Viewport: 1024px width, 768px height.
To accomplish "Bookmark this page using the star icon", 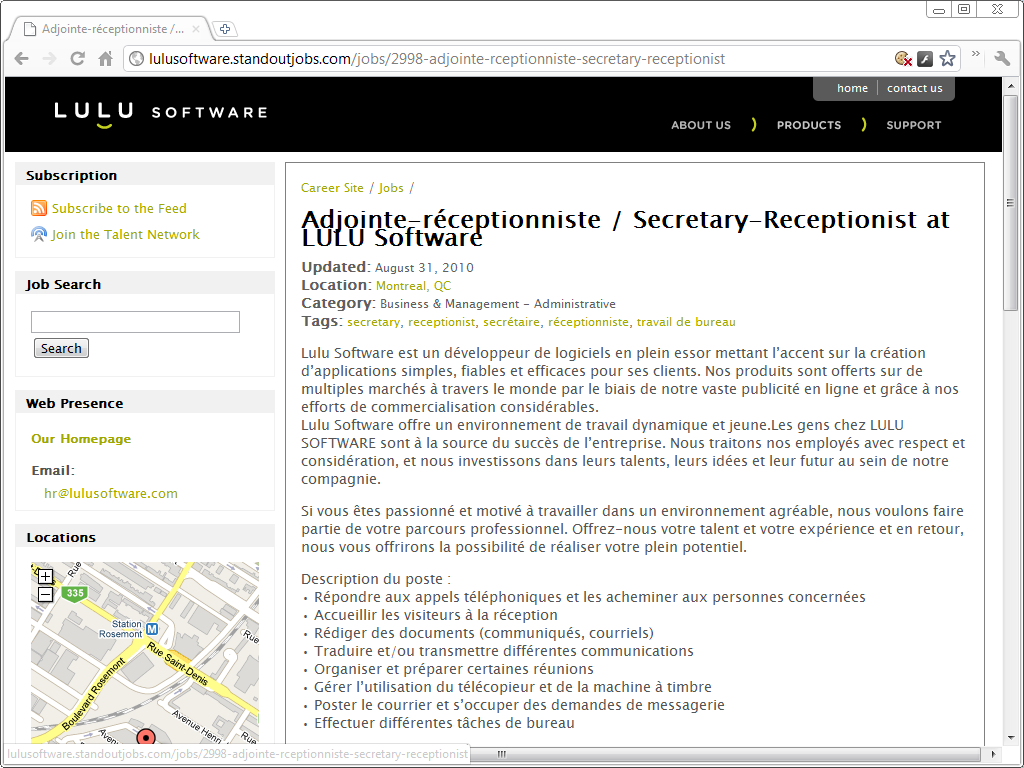I will pyautogui.click(x=947, y=58).
